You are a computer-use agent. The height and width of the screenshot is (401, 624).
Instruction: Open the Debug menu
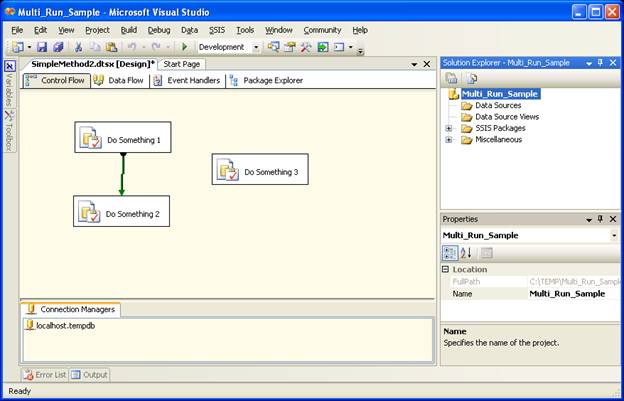[159, 30]
